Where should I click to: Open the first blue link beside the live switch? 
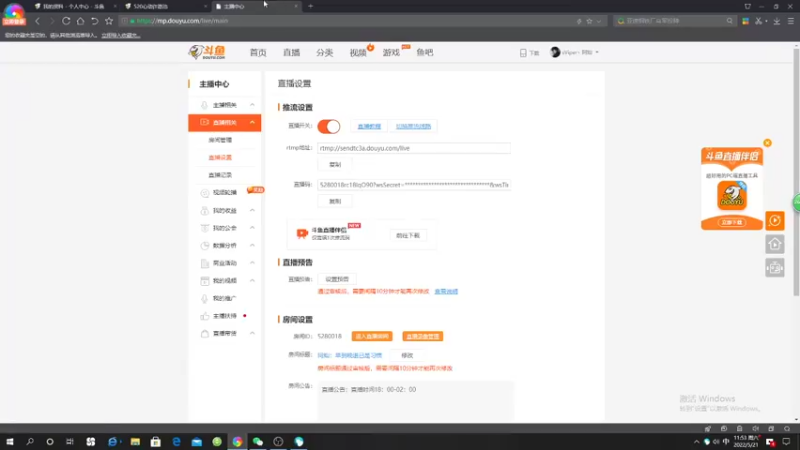coord(369,126)
